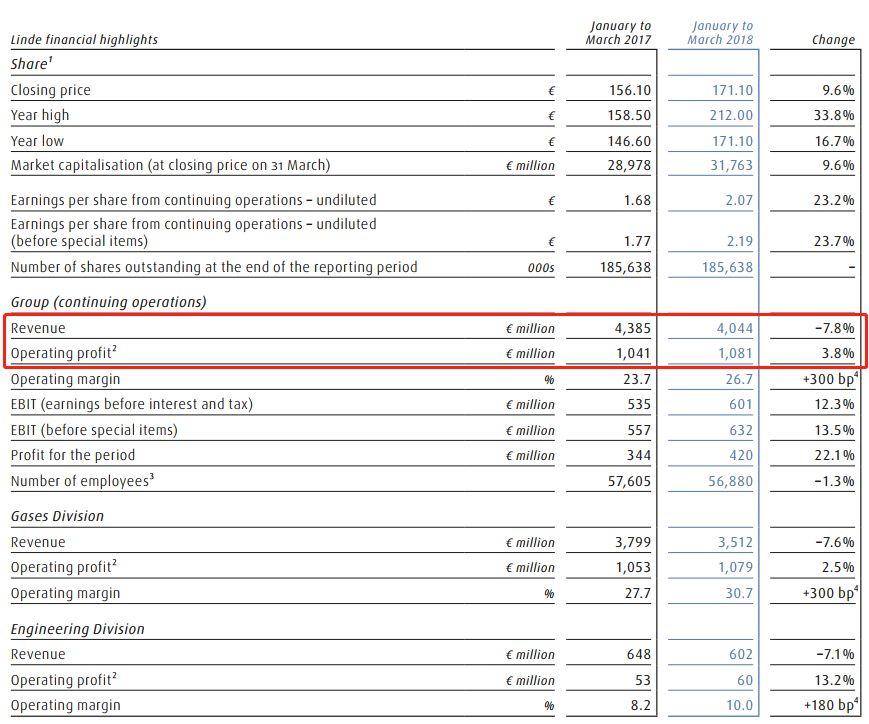Click the '(before special items)' earnings label
The image size is (869, 724).
(x=79, y=241)
